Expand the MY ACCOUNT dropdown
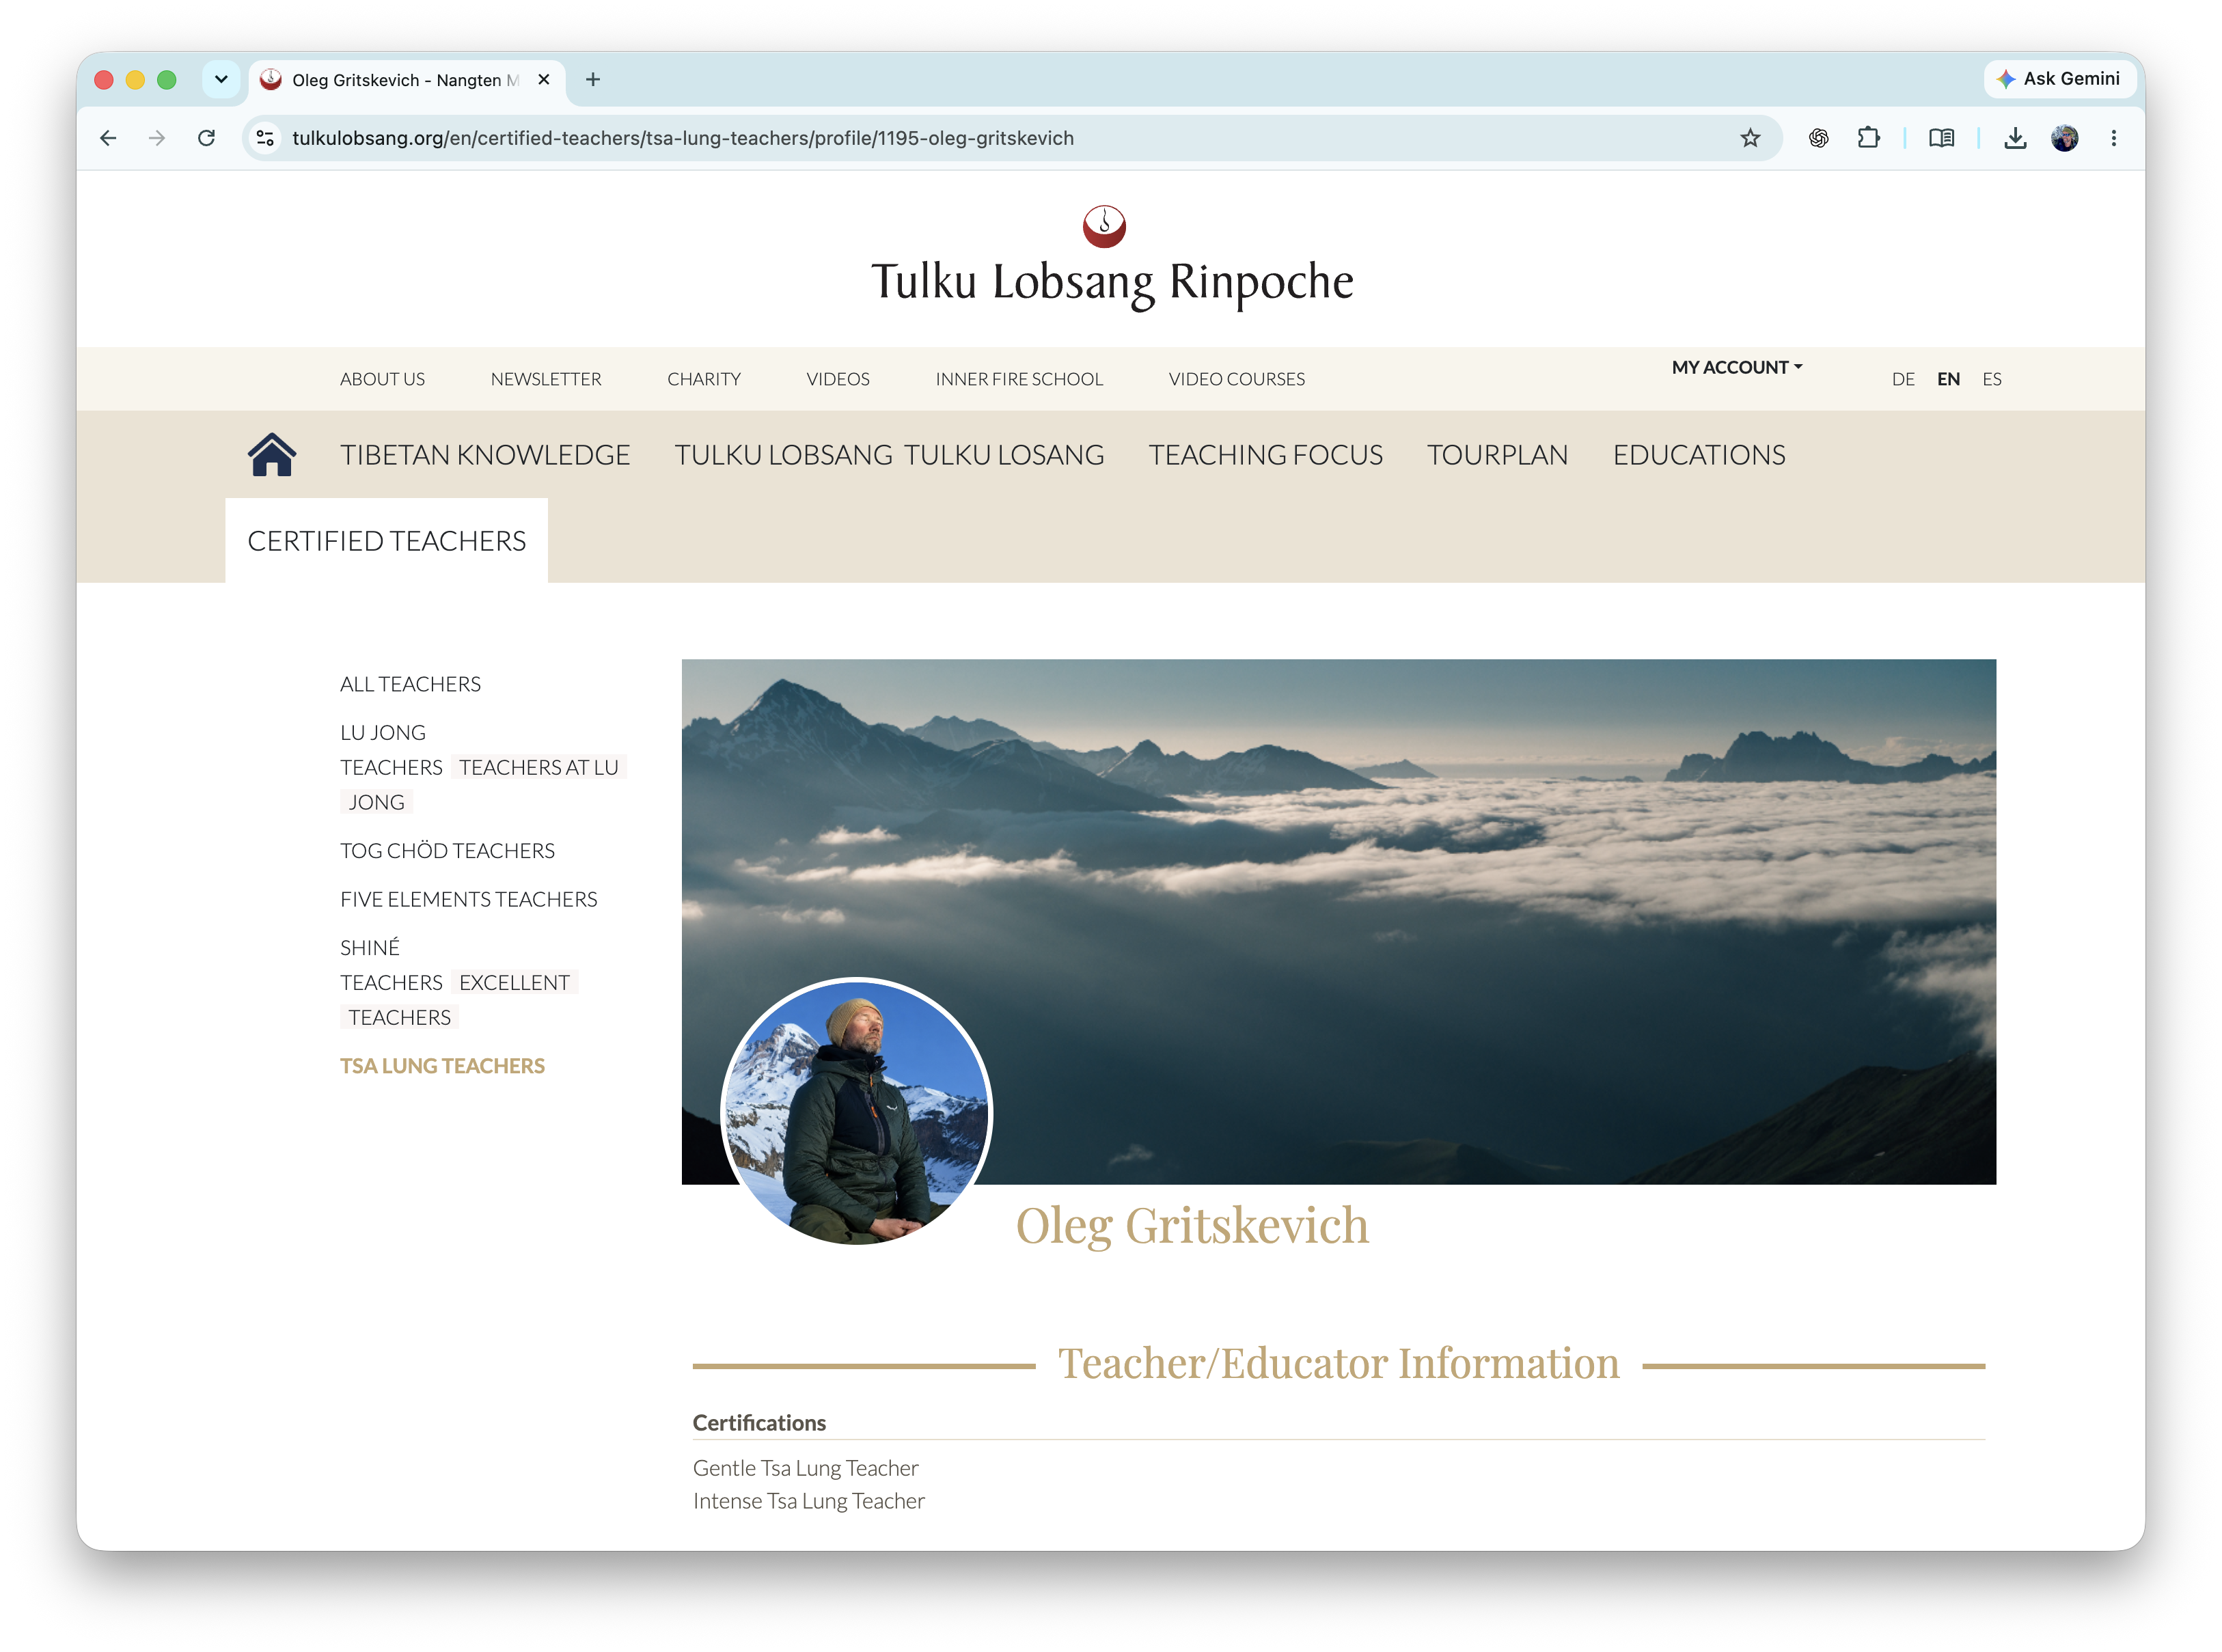 click(x=1736, y=367)
